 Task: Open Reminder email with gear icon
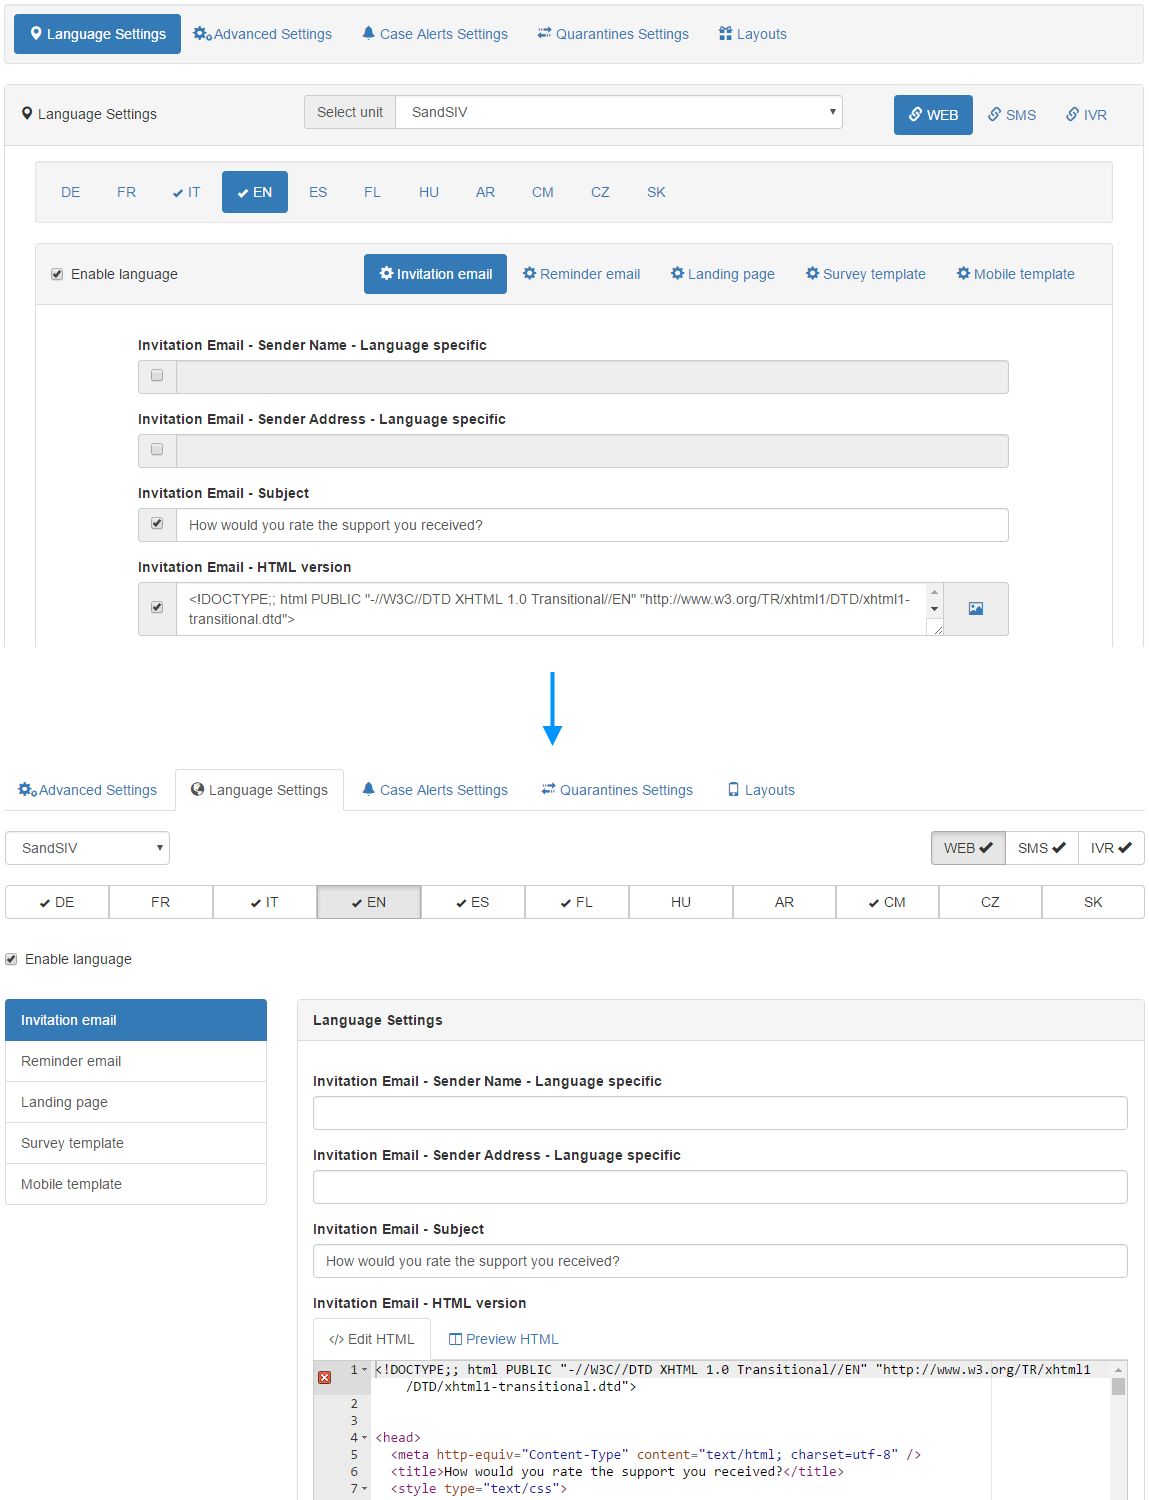pos(581,274)
